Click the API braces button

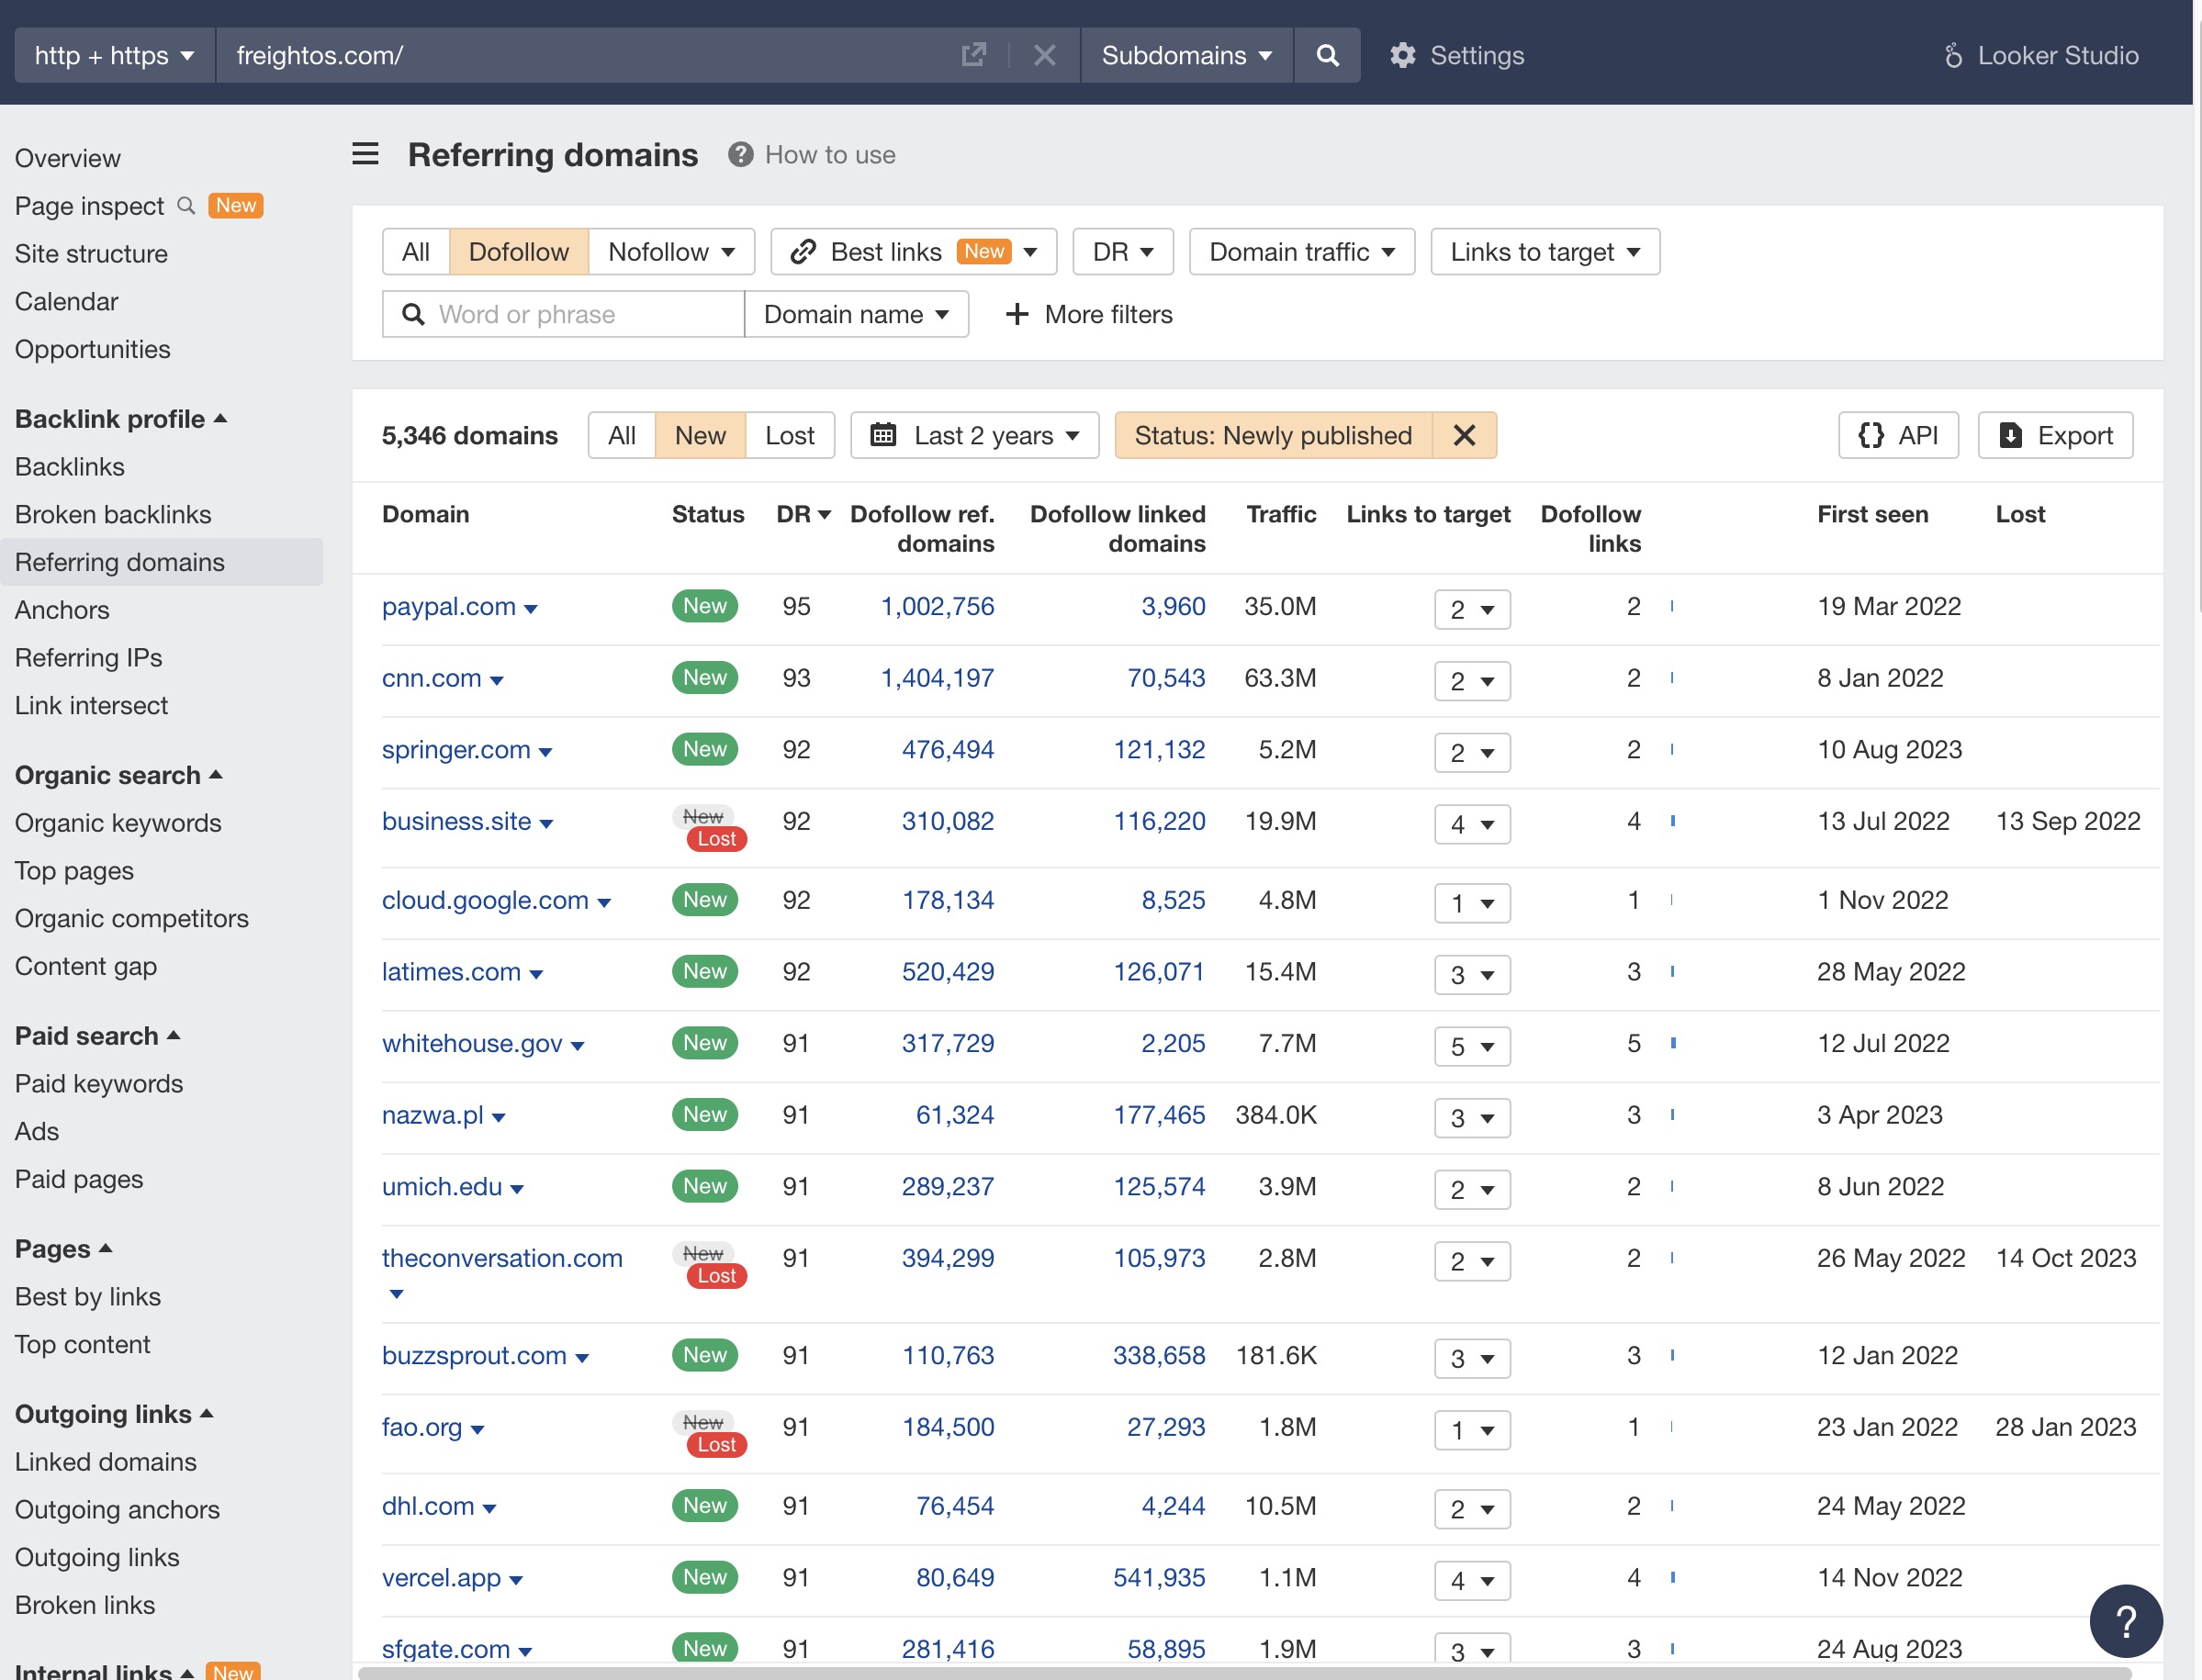[x=1897, y=435]
